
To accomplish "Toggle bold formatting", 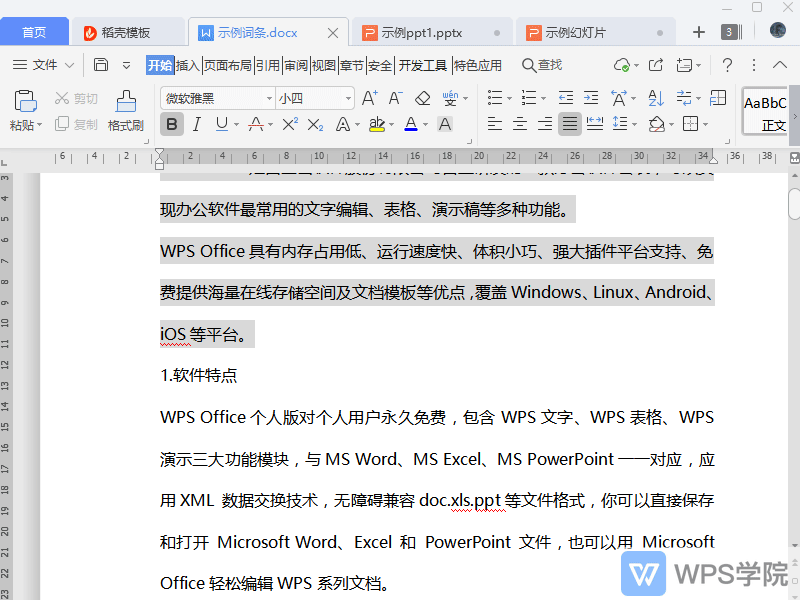I will [x=172, y=125].
